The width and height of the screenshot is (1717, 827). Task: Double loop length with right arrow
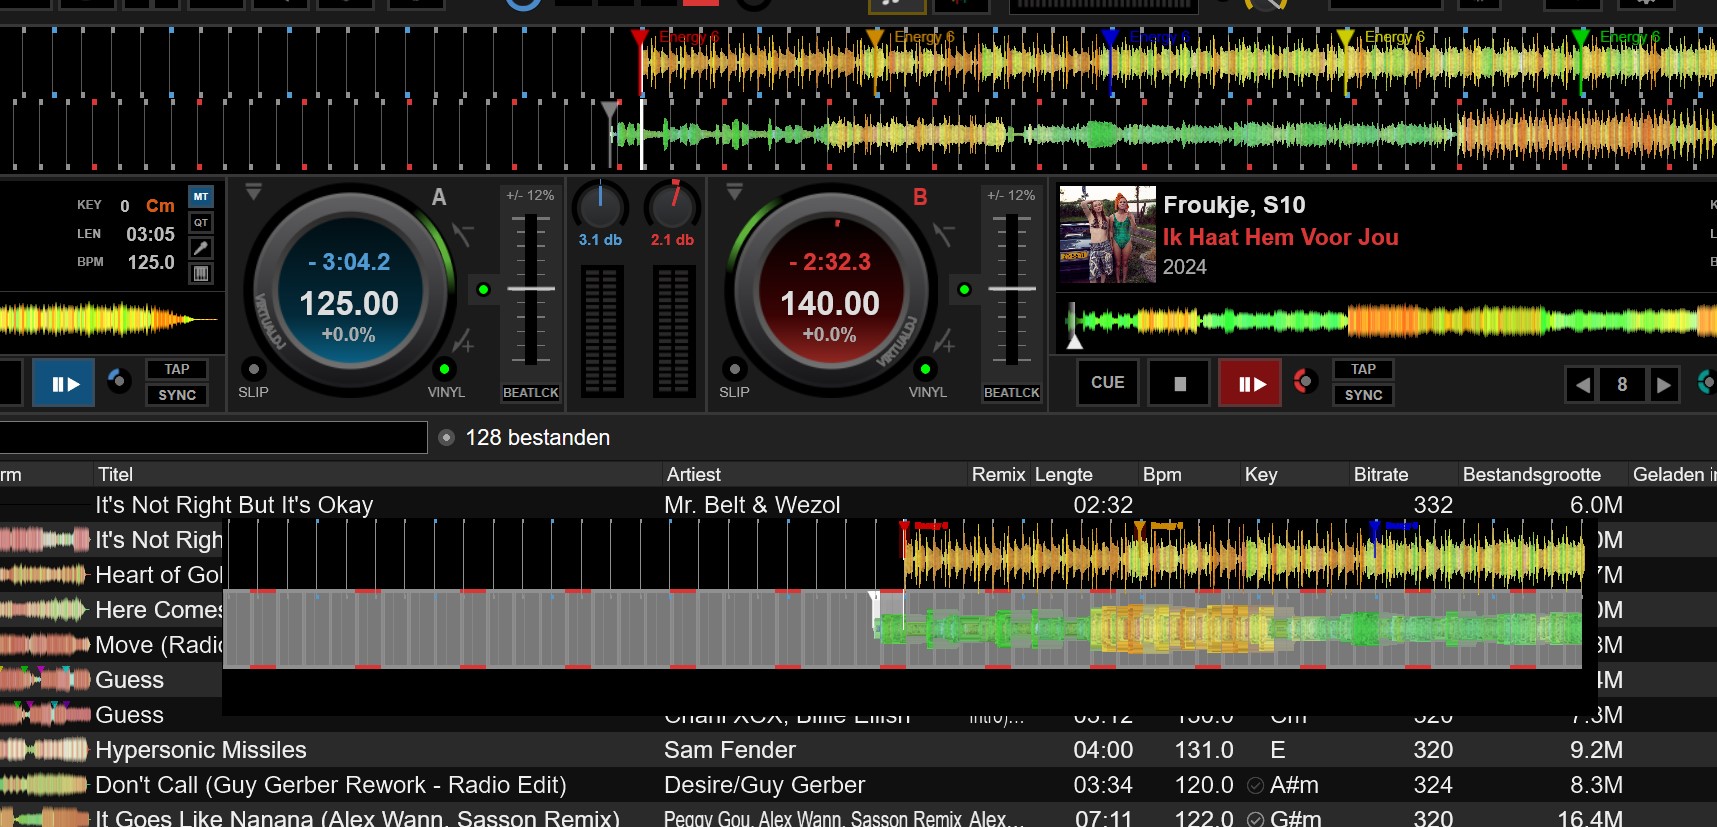tap(1663, 384)
